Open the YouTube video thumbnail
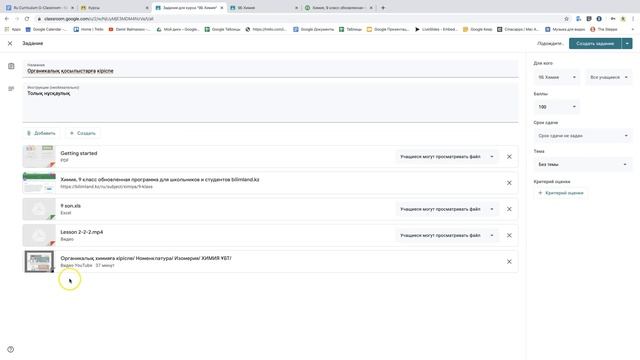The width and height of the screenshot is (640, 360). [x=39, y=262]
